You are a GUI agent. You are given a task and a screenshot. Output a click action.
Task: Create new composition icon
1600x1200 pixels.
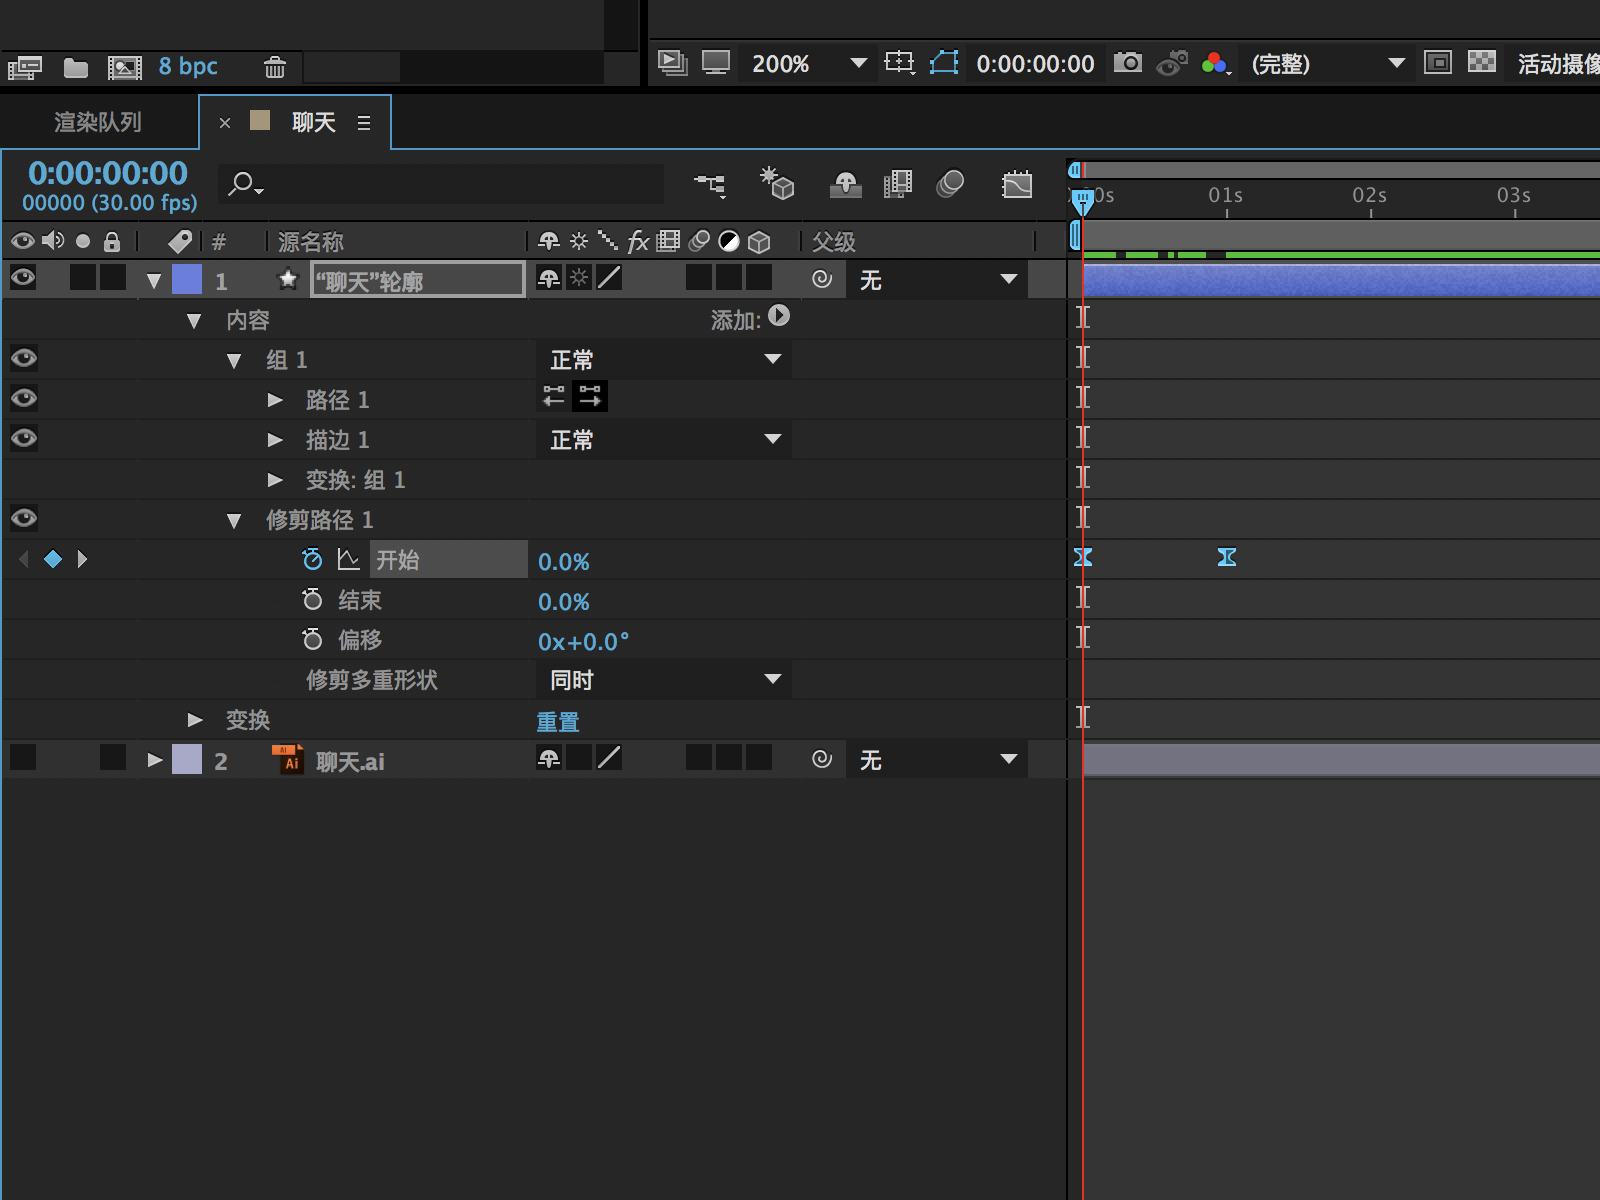click(x=125, y=67)
